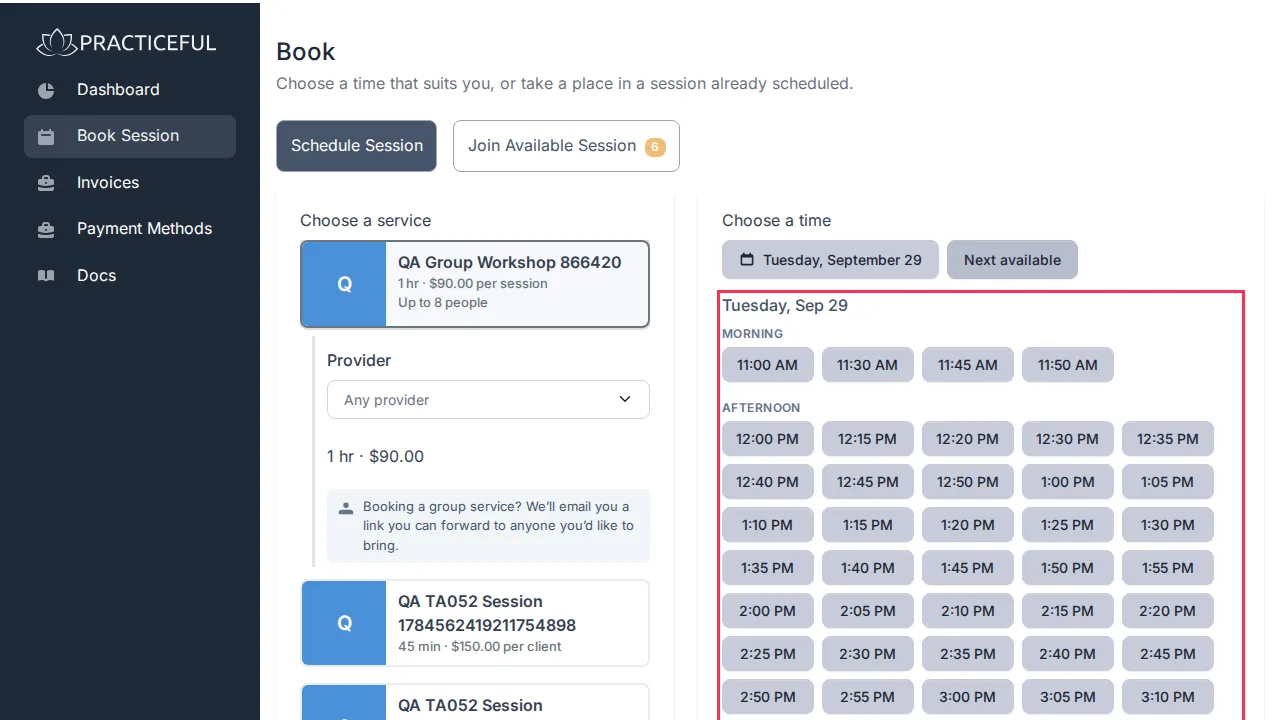The image size is (1280, 720).
Task: Open Dashboard in the sidebar
Action: coord(130,90)
